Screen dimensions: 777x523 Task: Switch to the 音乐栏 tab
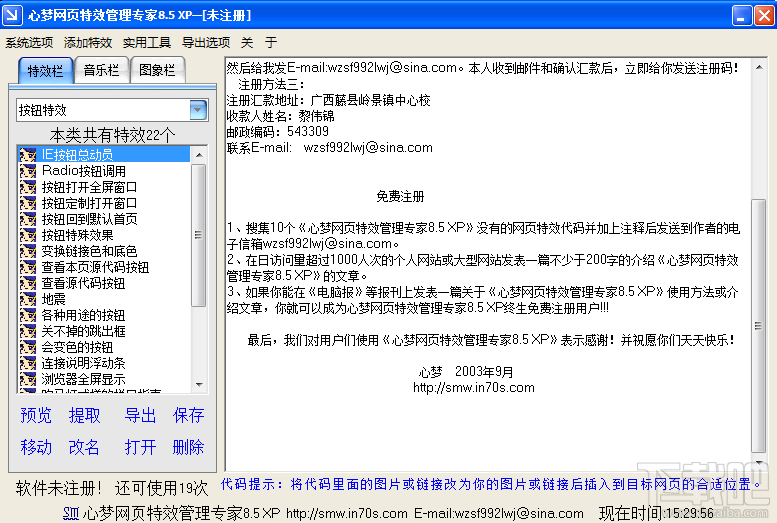pos(102,70)
